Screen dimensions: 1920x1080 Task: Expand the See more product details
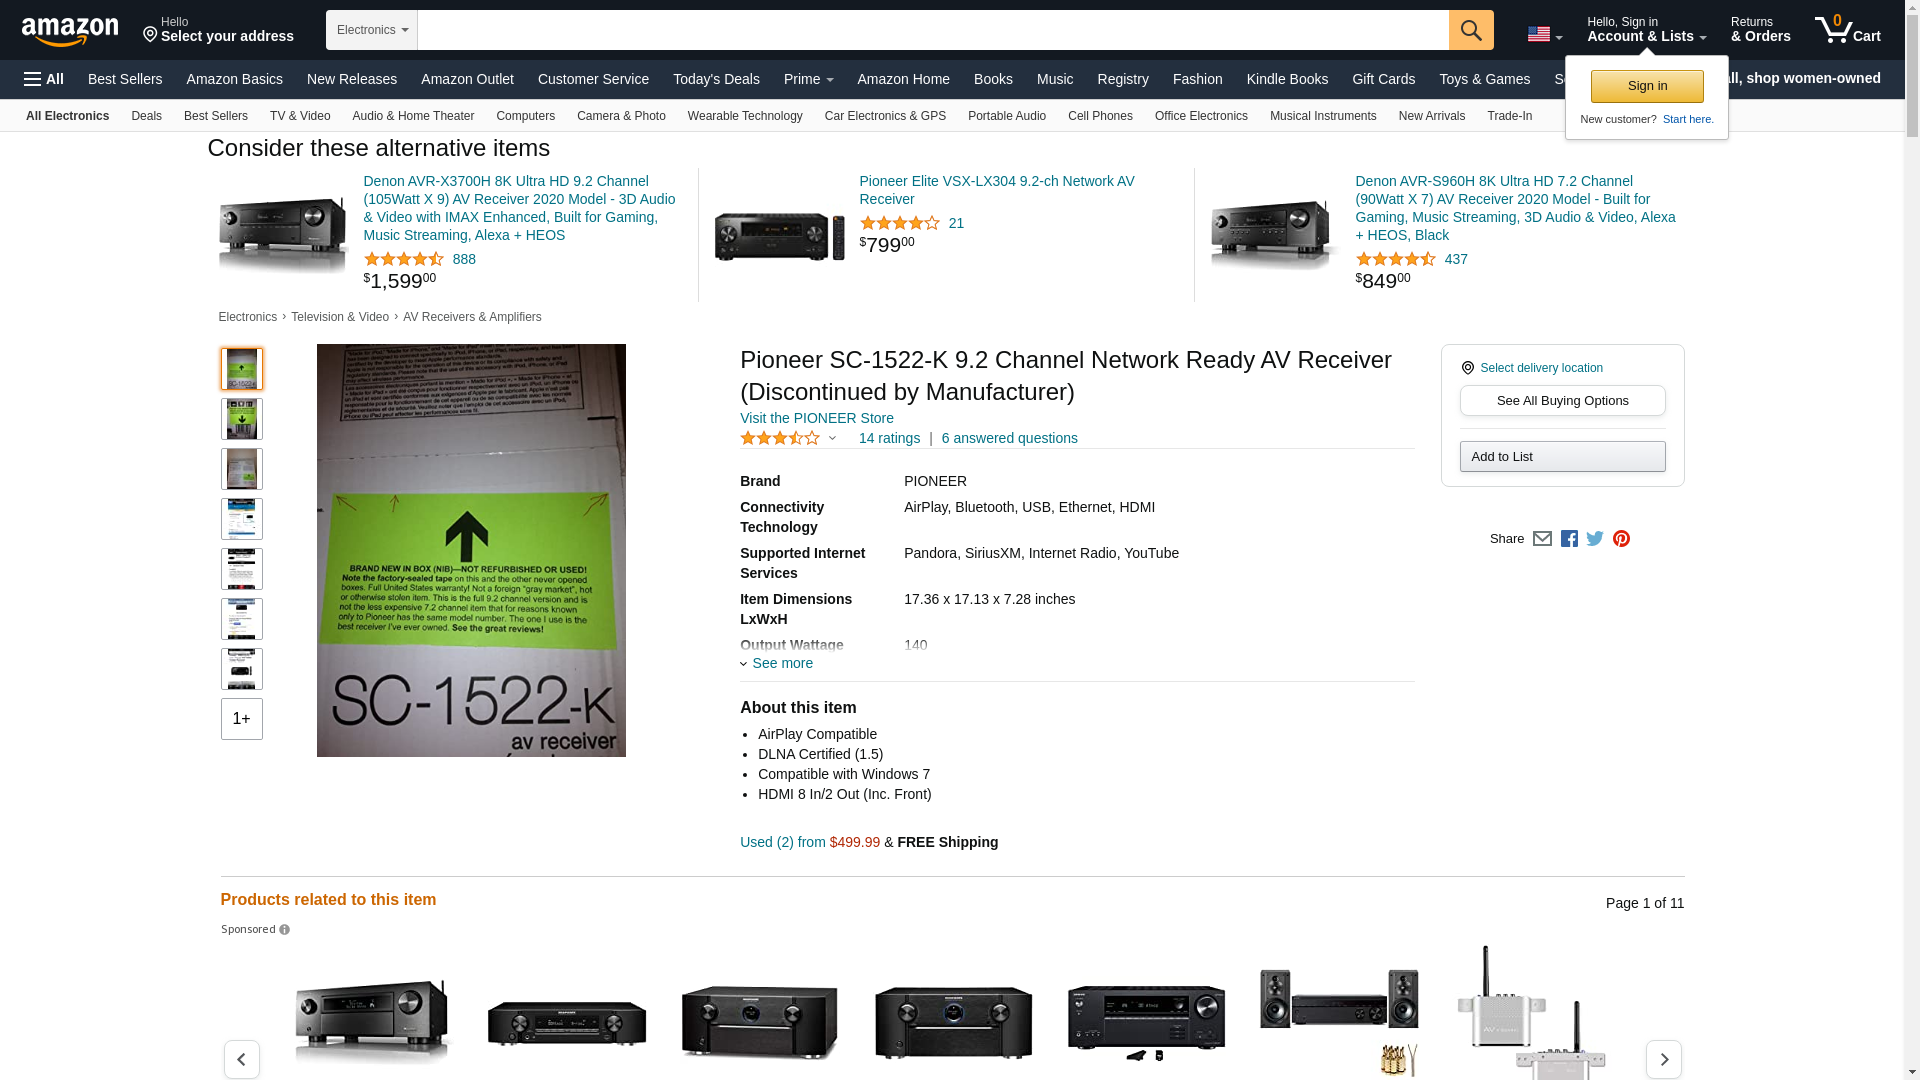click(x=777, y=663)
